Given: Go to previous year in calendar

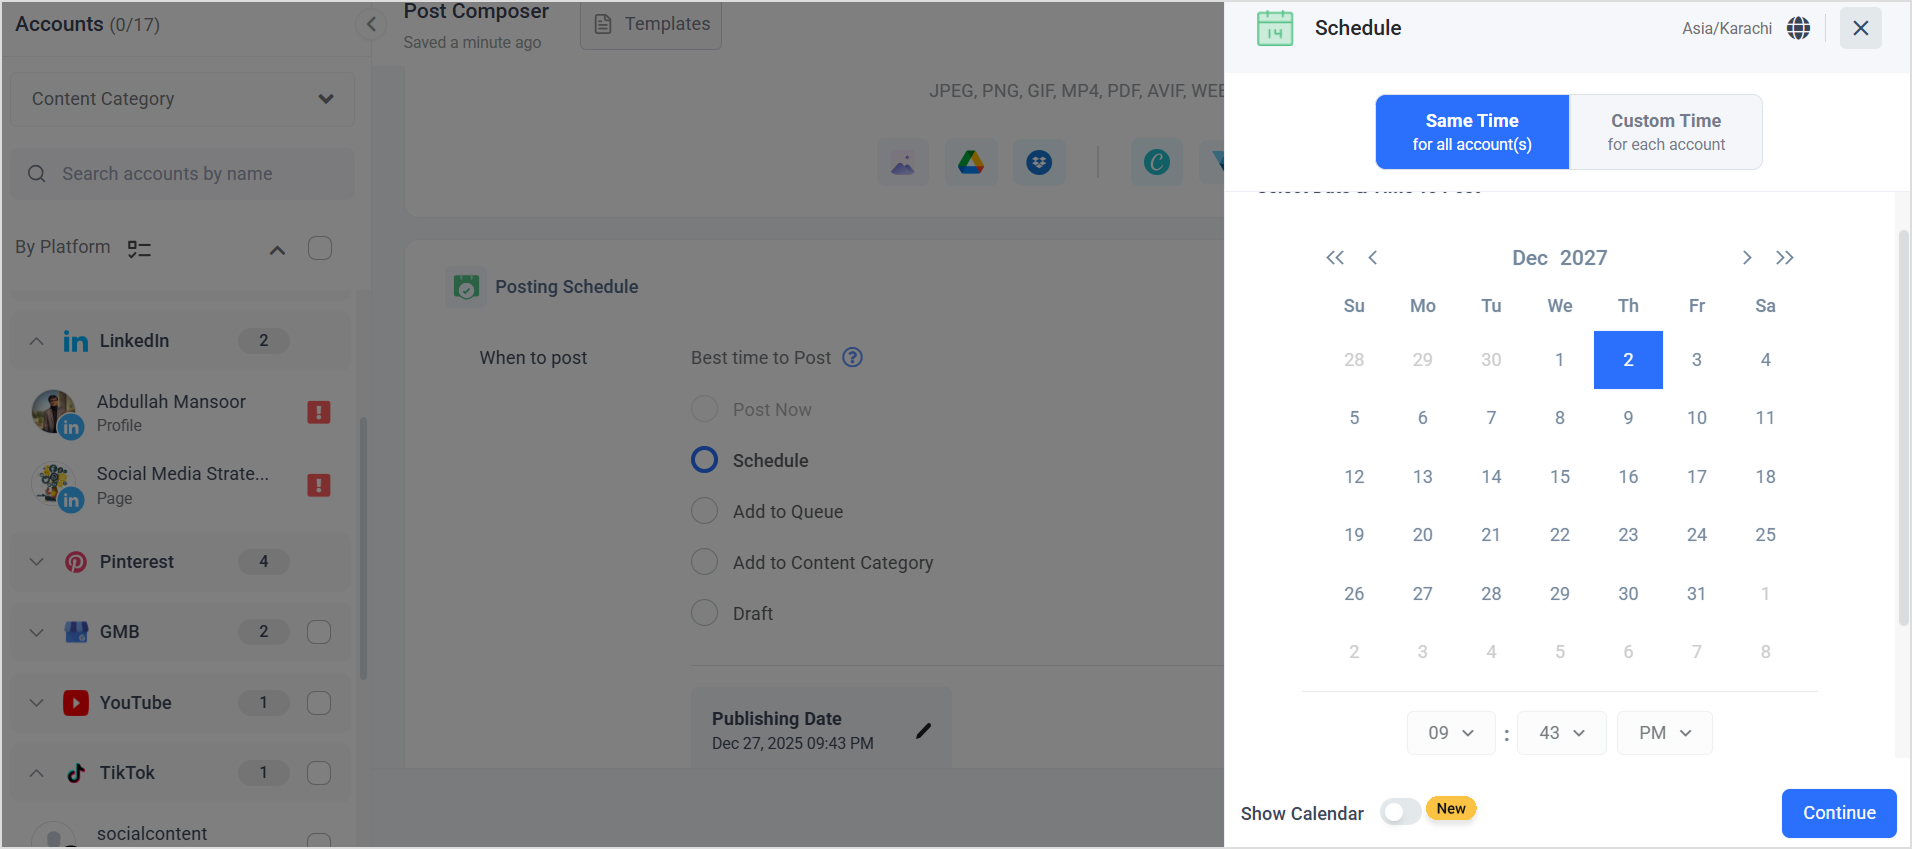Looking at the screenshot, I should pyautogui.click(x=1335, y=258).
